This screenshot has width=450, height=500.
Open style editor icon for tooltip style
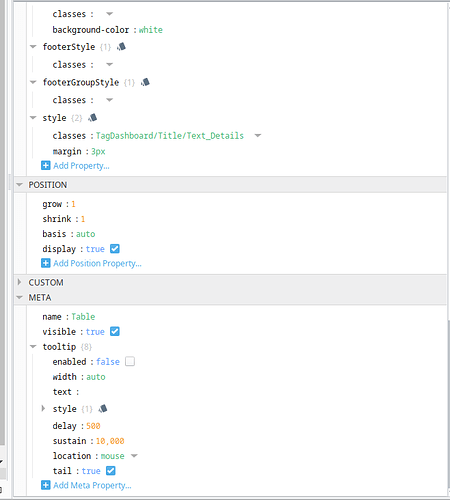[103, 409]
